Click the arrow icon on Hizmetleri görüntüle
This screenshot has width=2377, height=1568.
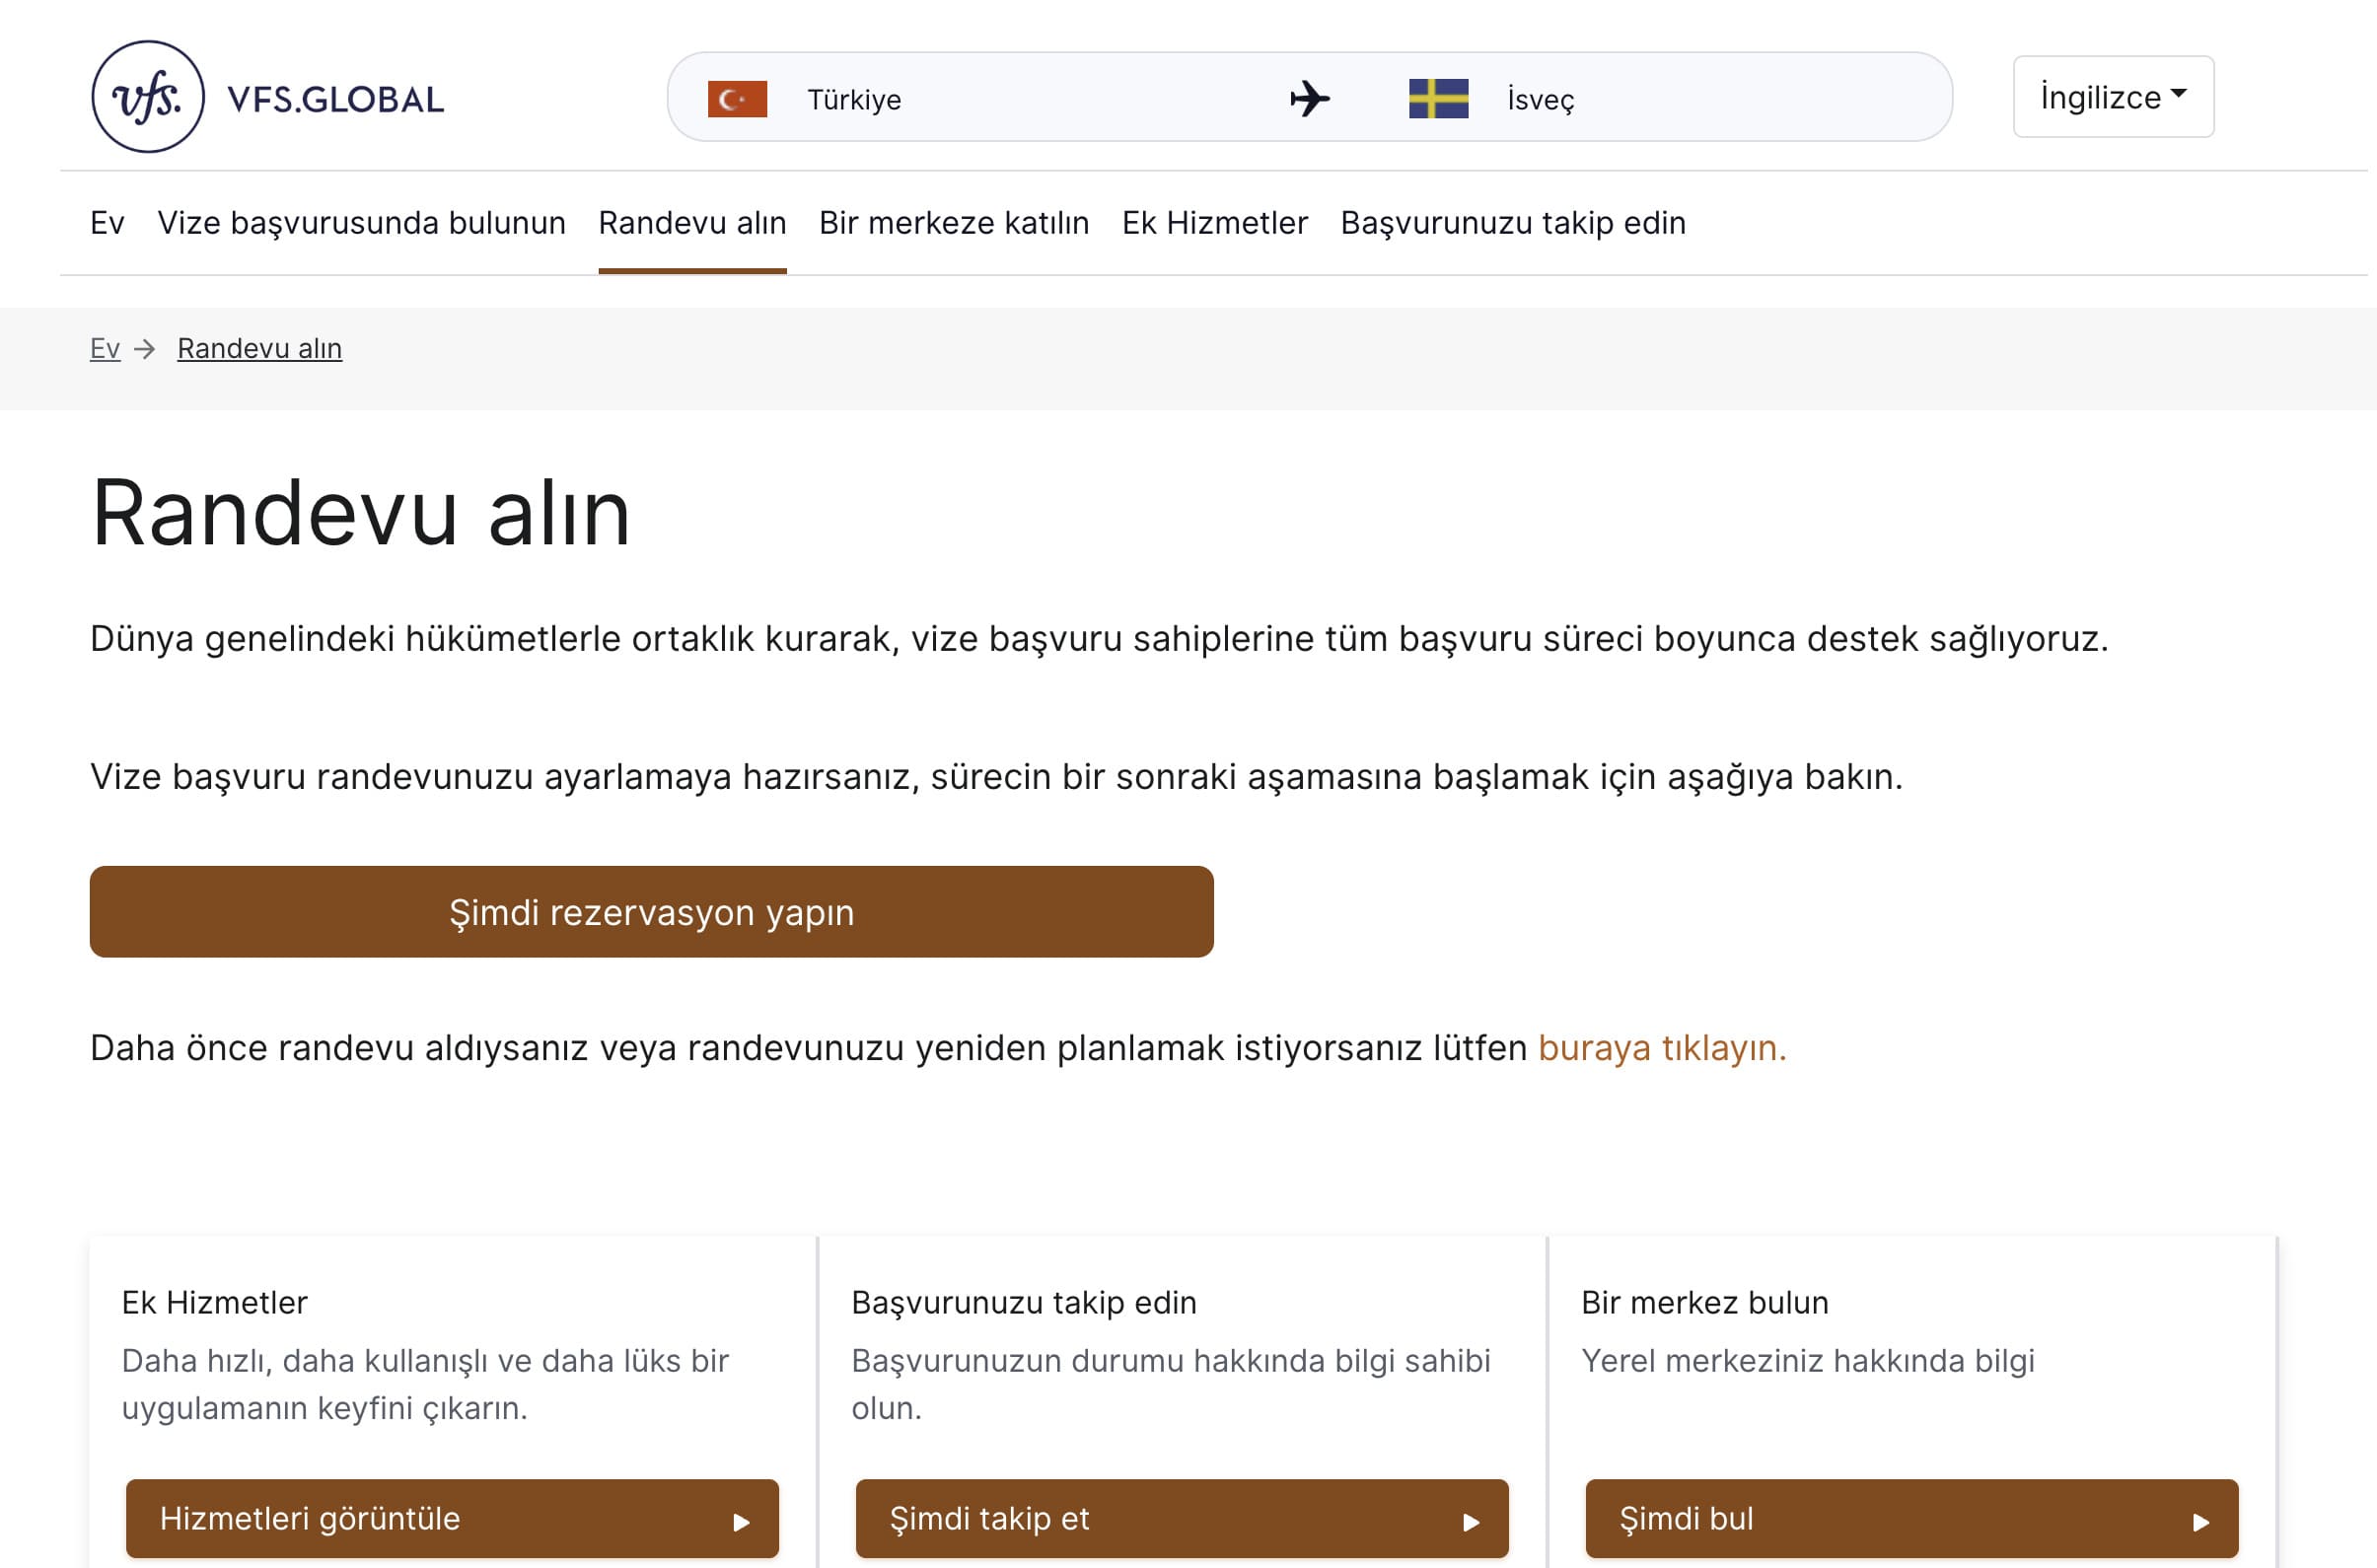click(742, 1519)
